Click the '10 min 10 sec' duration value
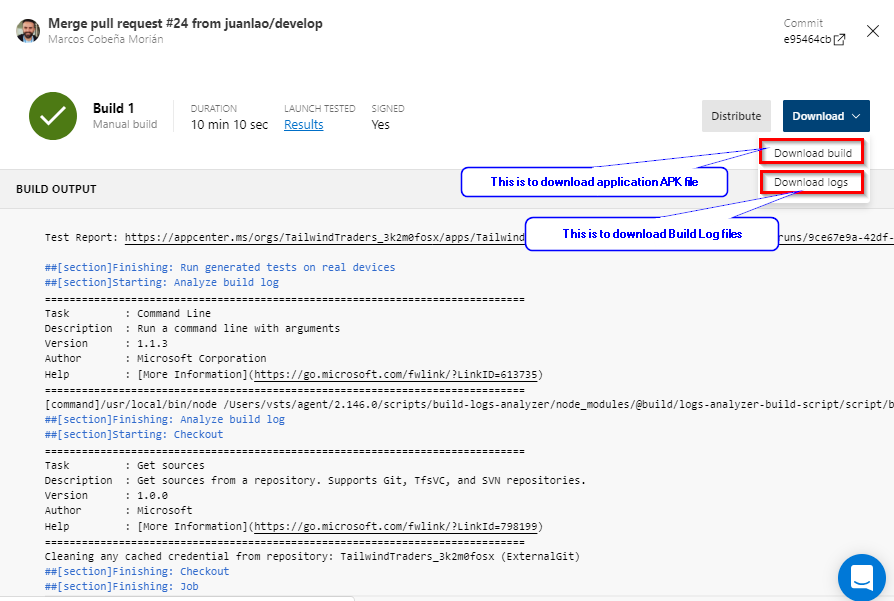The width and height of the screenshot is (894, 601). [229, 124]
